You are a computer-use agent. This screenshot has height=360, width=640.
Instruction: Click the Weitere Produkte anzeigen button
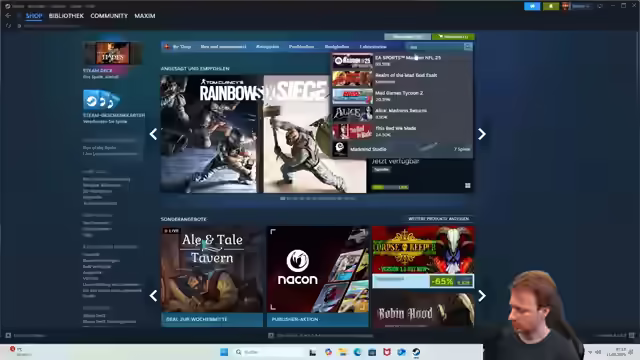438,219
